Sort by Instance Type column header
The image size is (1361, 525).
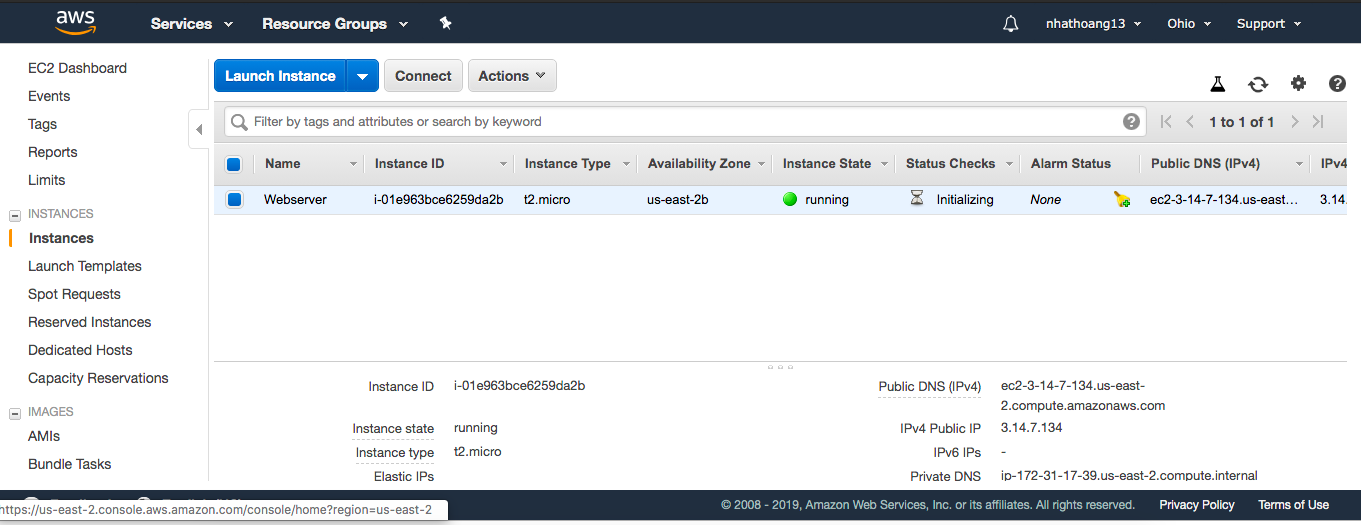pos(576,164)
